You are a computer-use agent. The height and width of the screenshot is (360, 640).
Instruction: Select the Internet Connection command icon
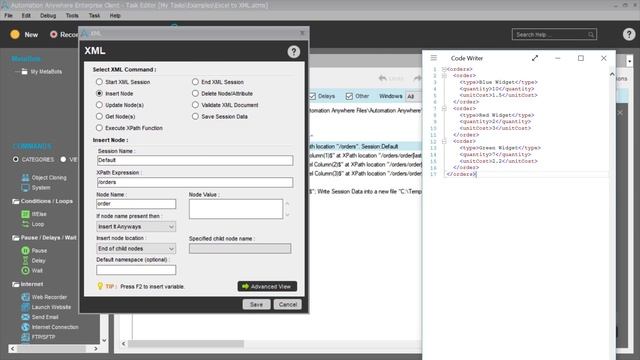(x=25, y=327)
